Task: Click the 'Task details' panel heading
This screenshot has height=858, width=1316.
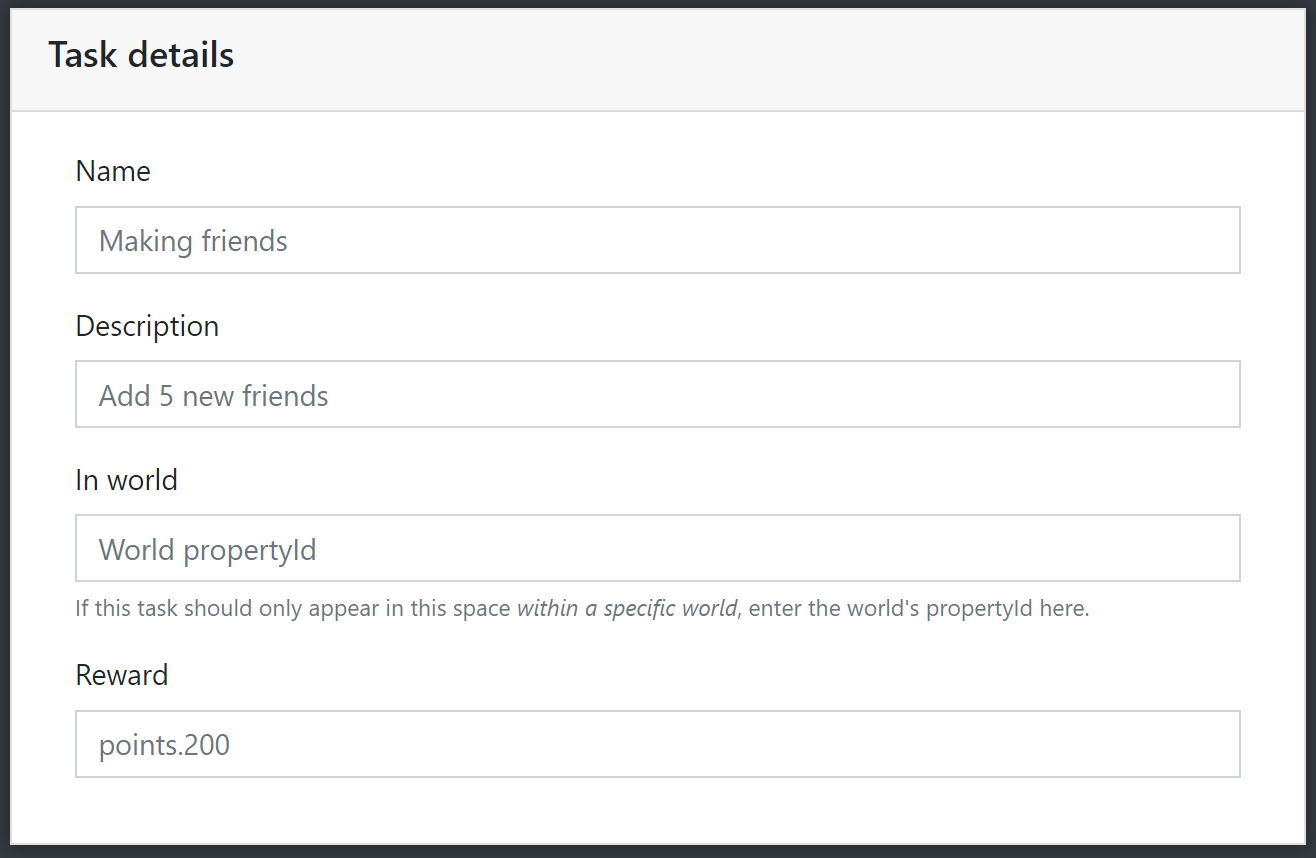Action: [141, 55]
